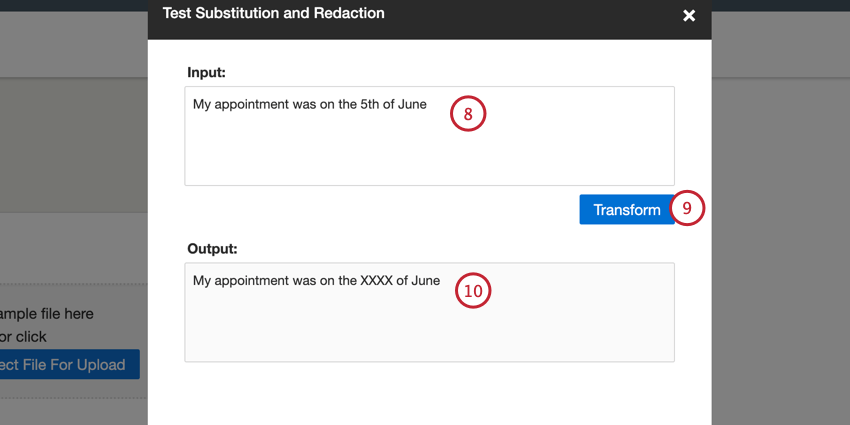The image size is (850, 425).
Task: Click blank dialog space below Output box
Action: [430, 395]
